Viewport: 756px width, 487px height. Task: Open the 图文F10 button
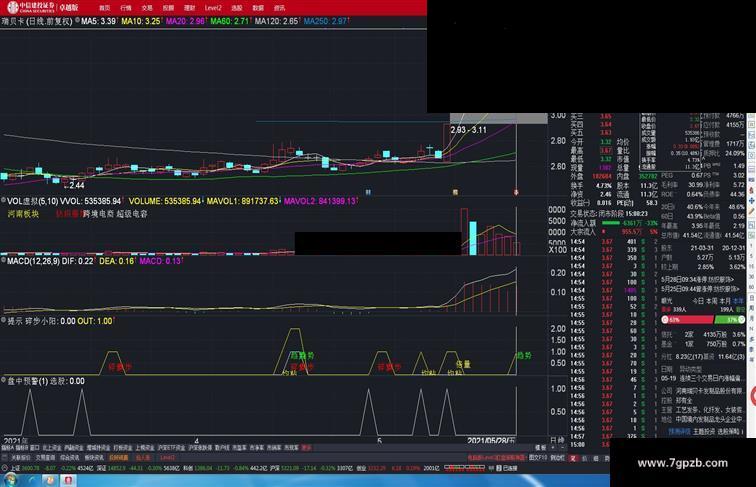[x=539, y=458]
